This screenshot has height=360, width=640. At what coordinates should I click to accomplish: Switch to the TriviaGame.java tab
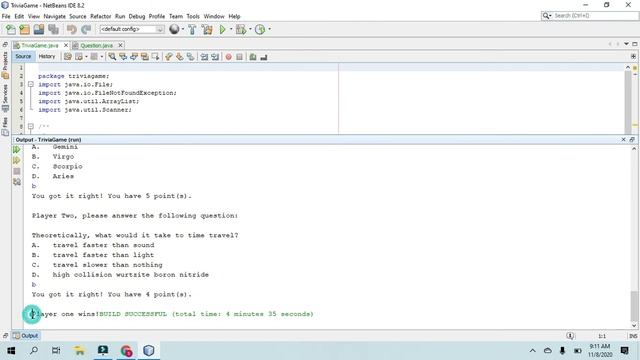(40, 45)
